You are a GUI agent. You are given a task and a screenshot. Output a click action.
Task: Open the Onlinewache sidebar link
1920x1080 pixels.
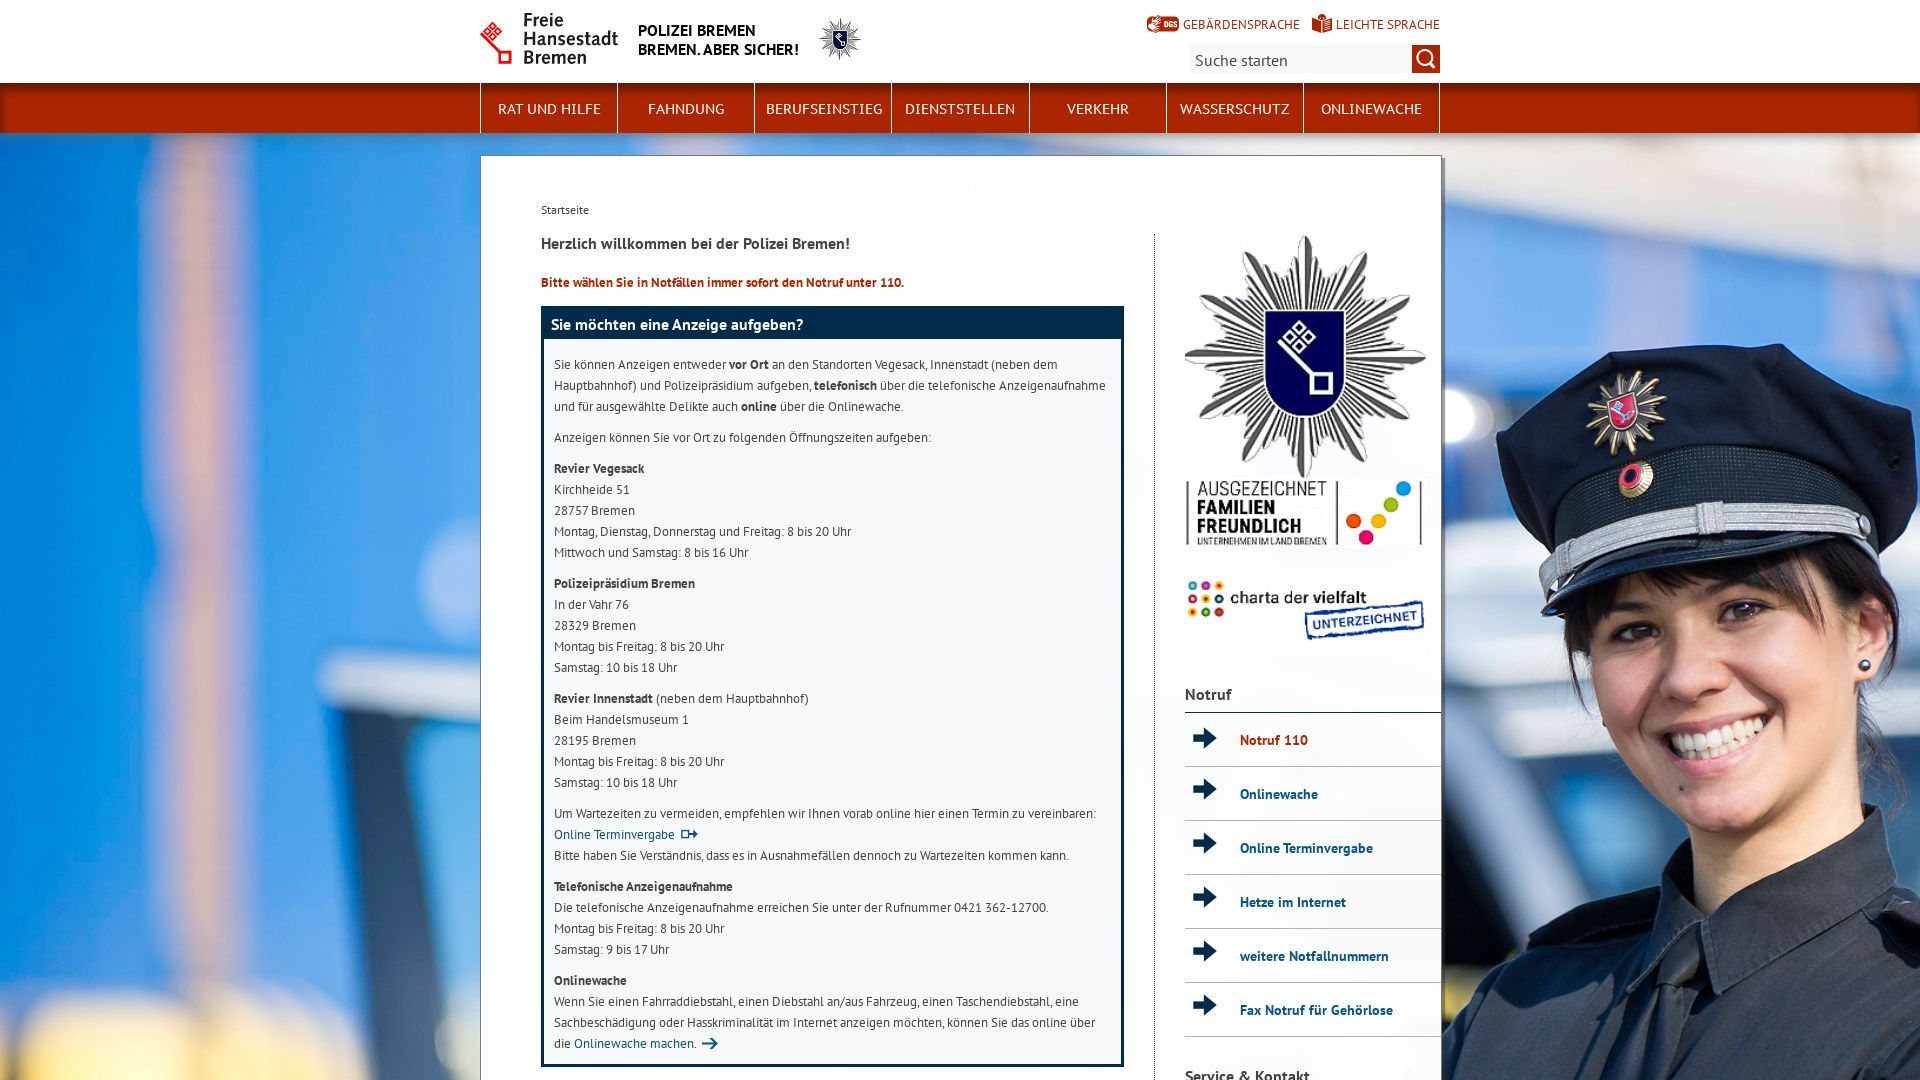[x=1278, y=794]
